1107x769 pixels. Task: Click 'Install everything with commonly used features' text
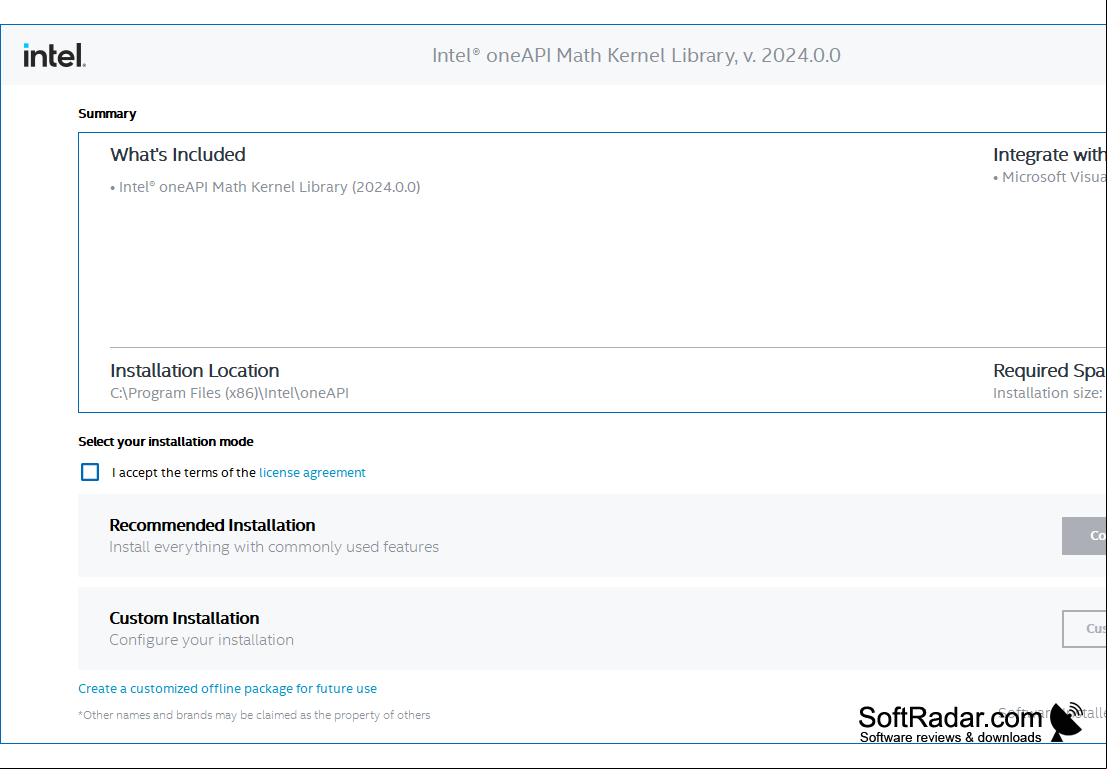(x=274, y=547)
